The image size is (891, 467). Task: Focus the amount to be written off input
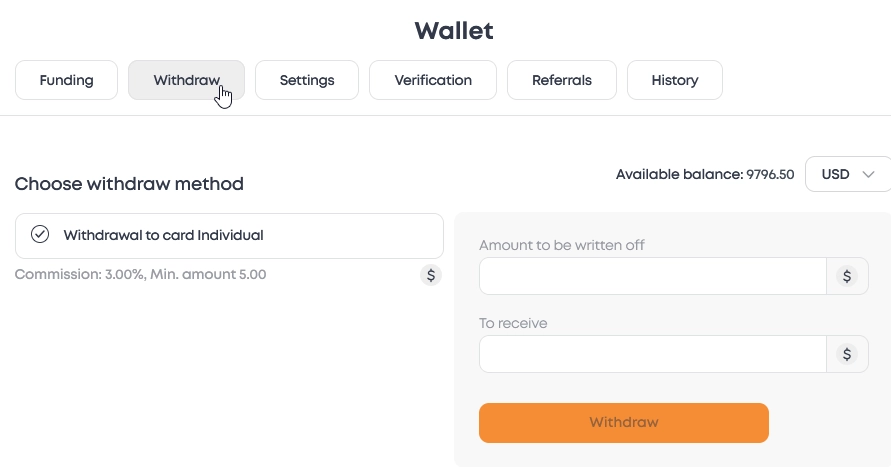(652, 276)
